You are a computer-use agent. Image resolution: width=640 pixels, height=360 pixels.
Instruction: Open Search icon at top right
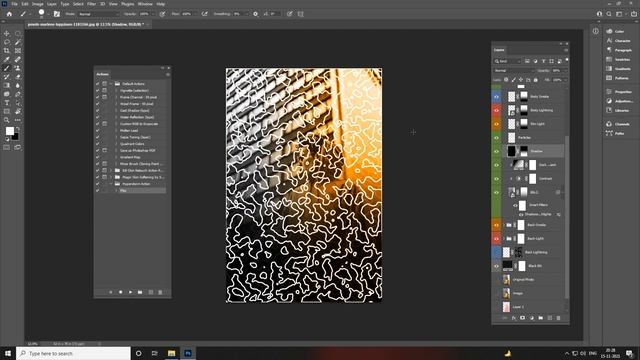(x=609, y=14)
